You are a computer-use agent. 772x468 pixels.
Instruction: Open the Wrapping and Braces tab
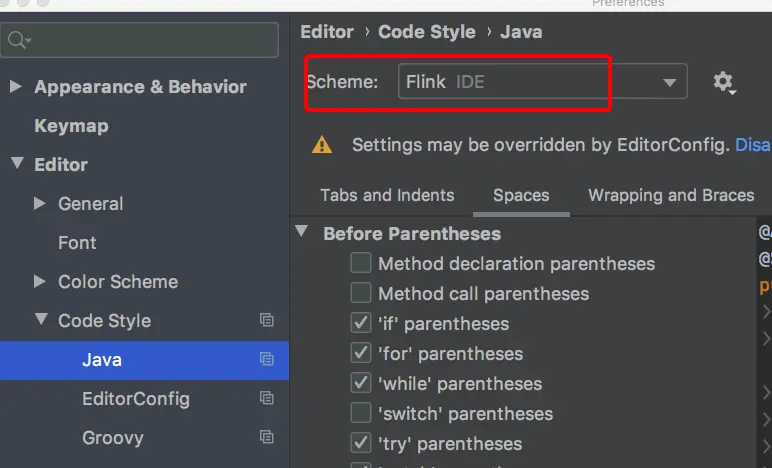(x=671, y=195)
